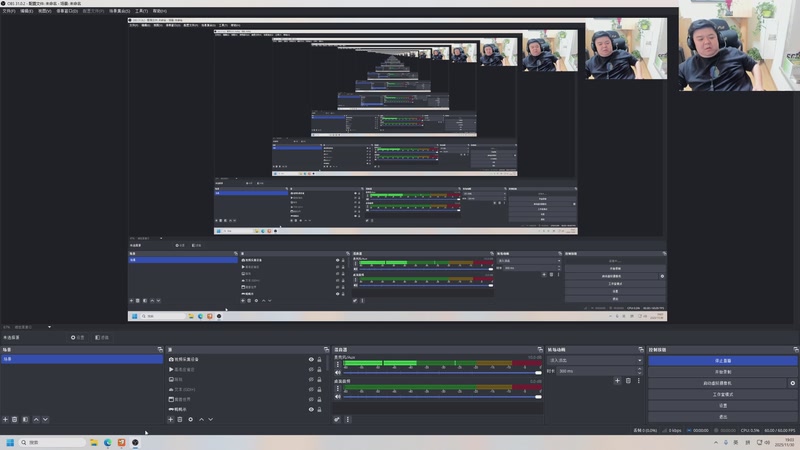Image resolution: width=800 pixels, height=450 pixels.
Task: Show the window capture source via eye
Action: (311, 399)
